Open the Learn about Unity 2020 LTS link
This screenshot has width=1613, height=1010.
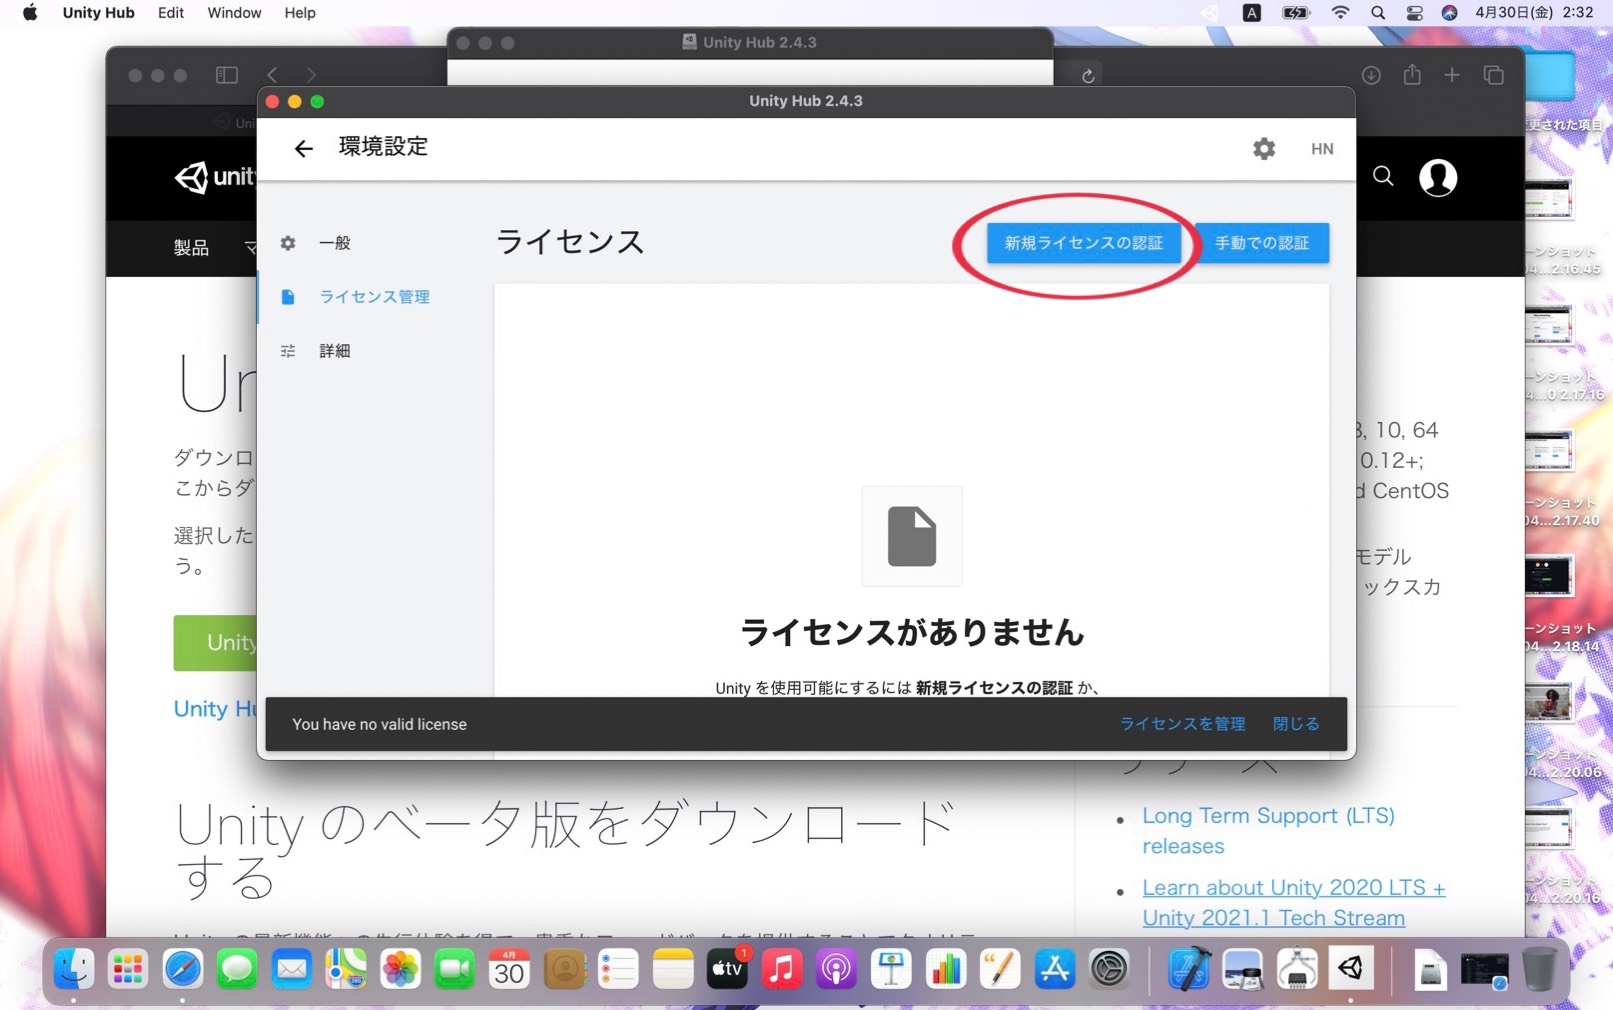click(x=1293, y=903)
